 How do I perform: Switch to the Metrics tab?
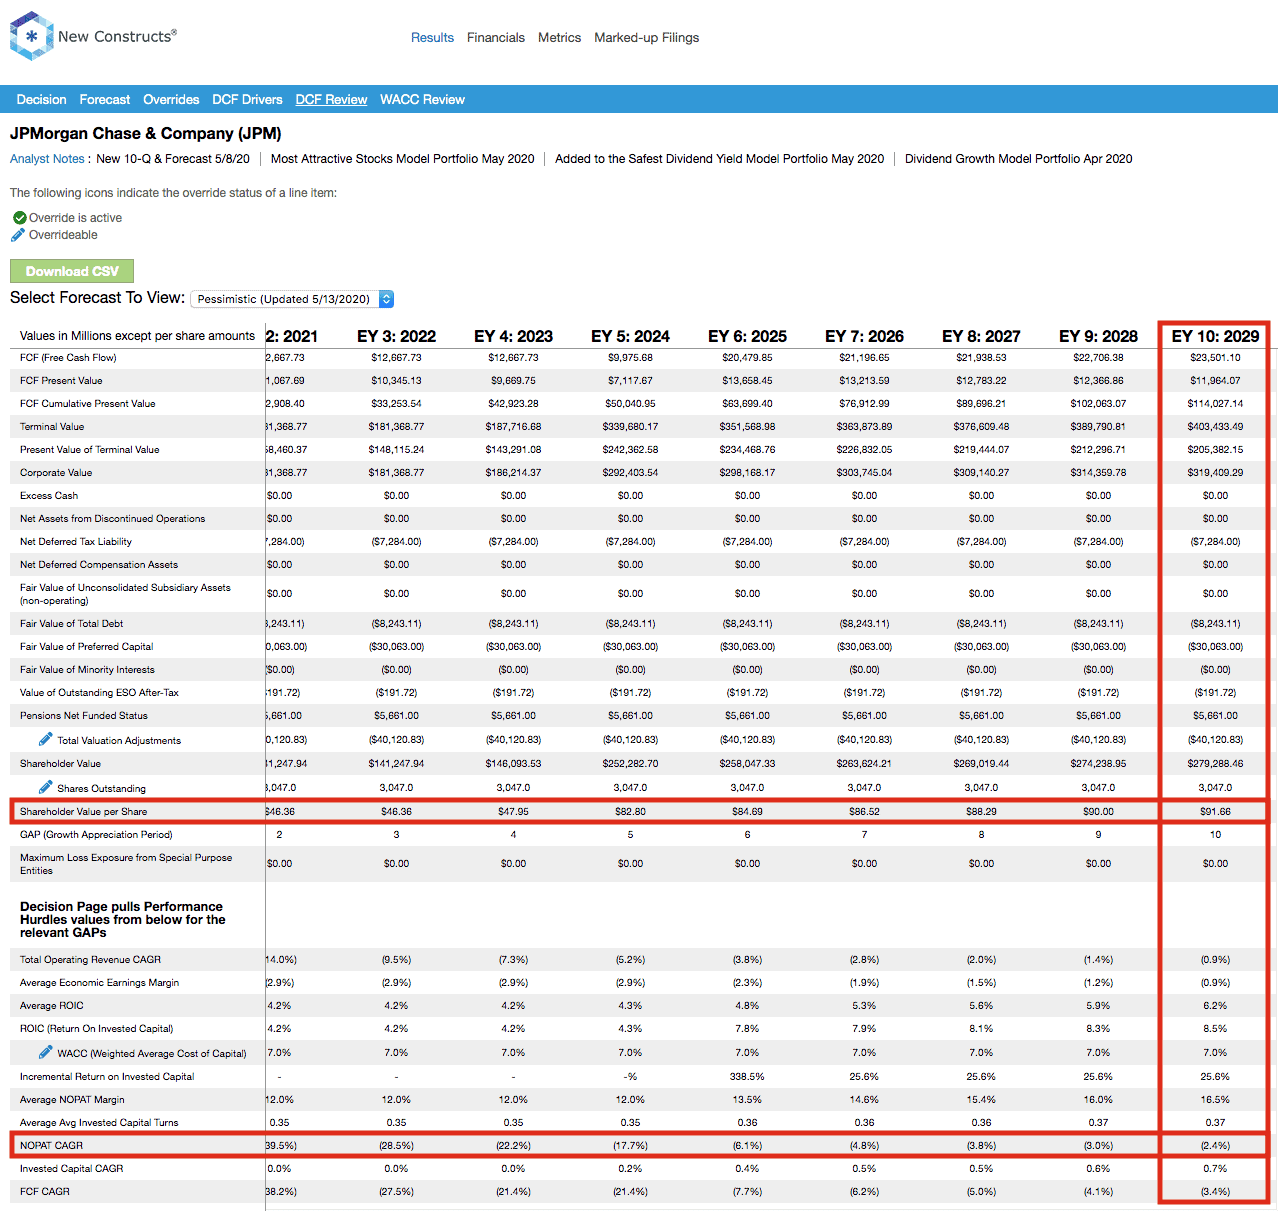tap(559, 38)
